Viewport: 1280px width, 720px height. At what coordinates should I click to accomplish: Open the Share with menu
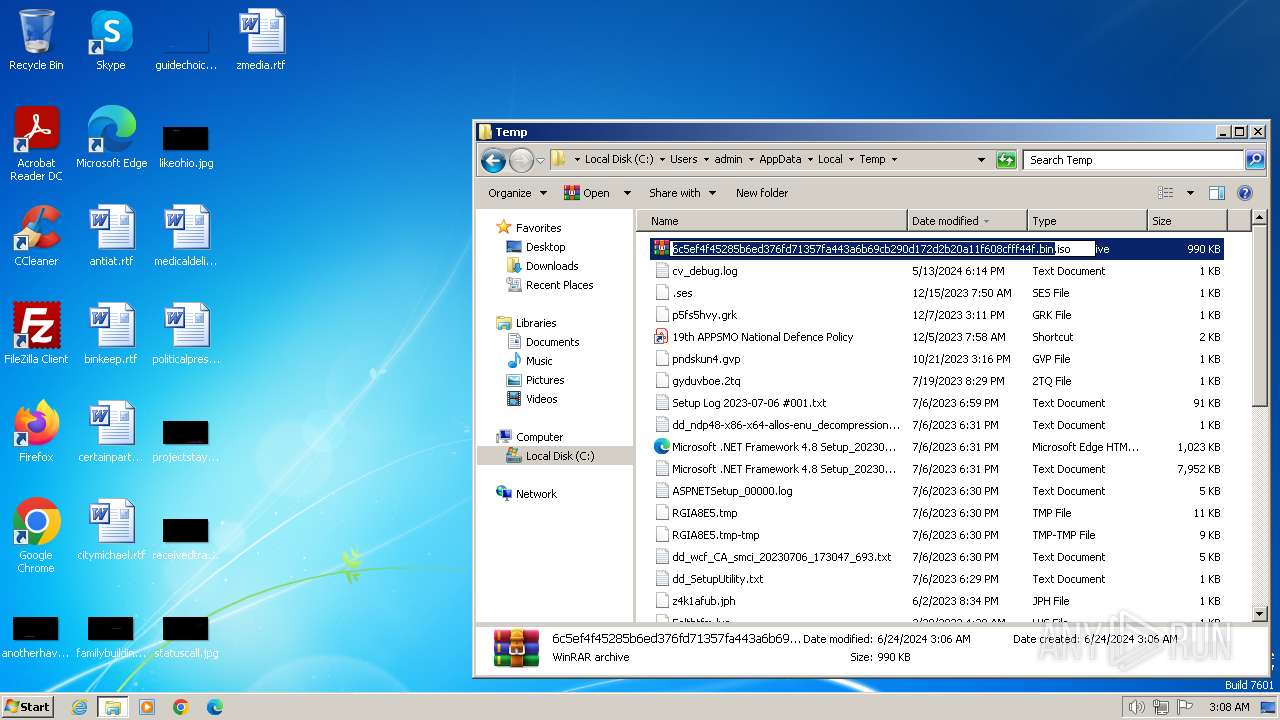tap(683, 193)
